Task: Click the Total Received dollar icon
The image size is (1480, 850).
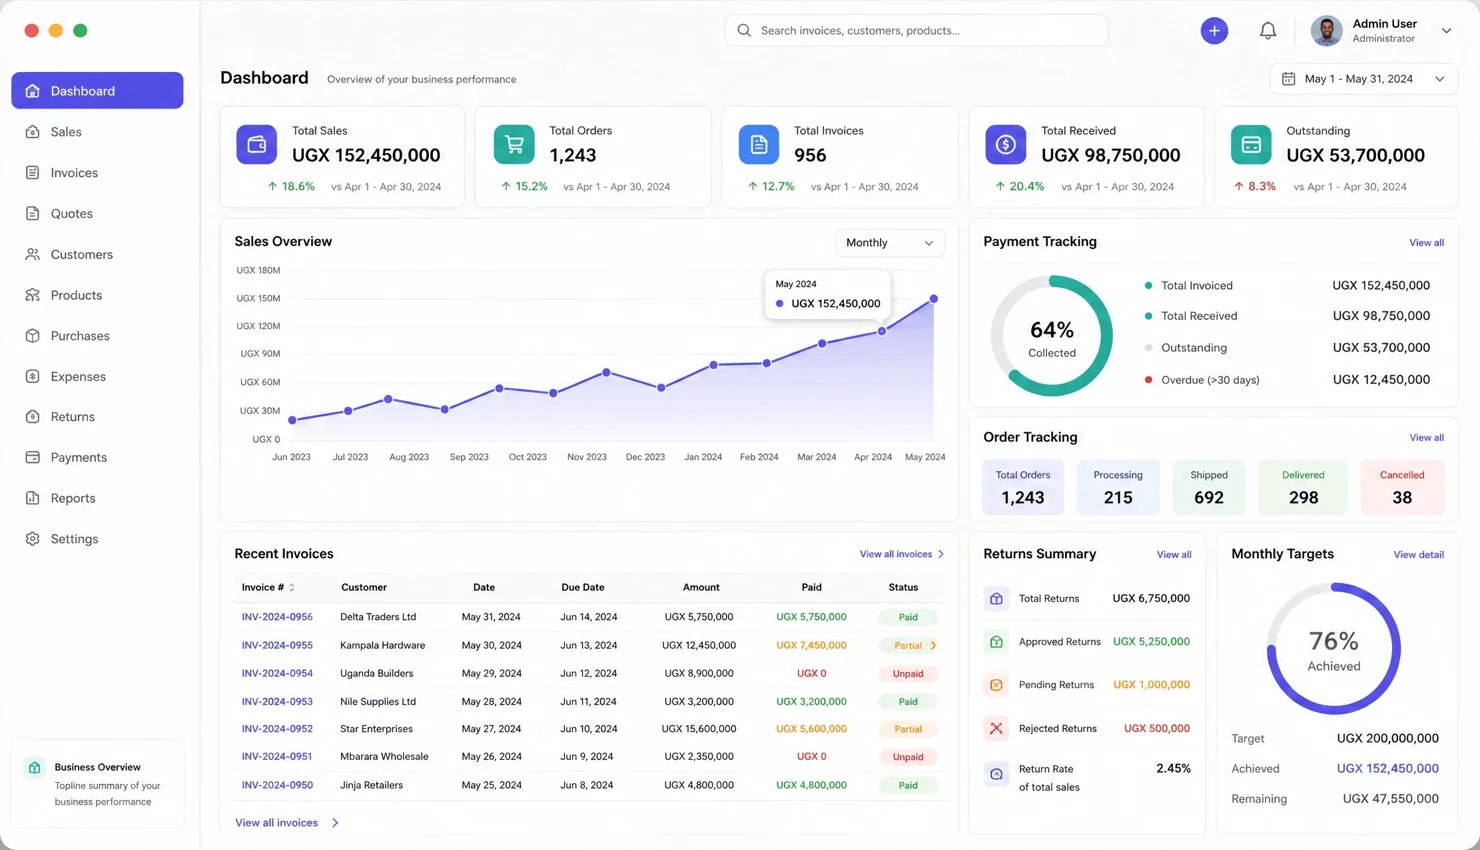Action: pos(1006,144)
